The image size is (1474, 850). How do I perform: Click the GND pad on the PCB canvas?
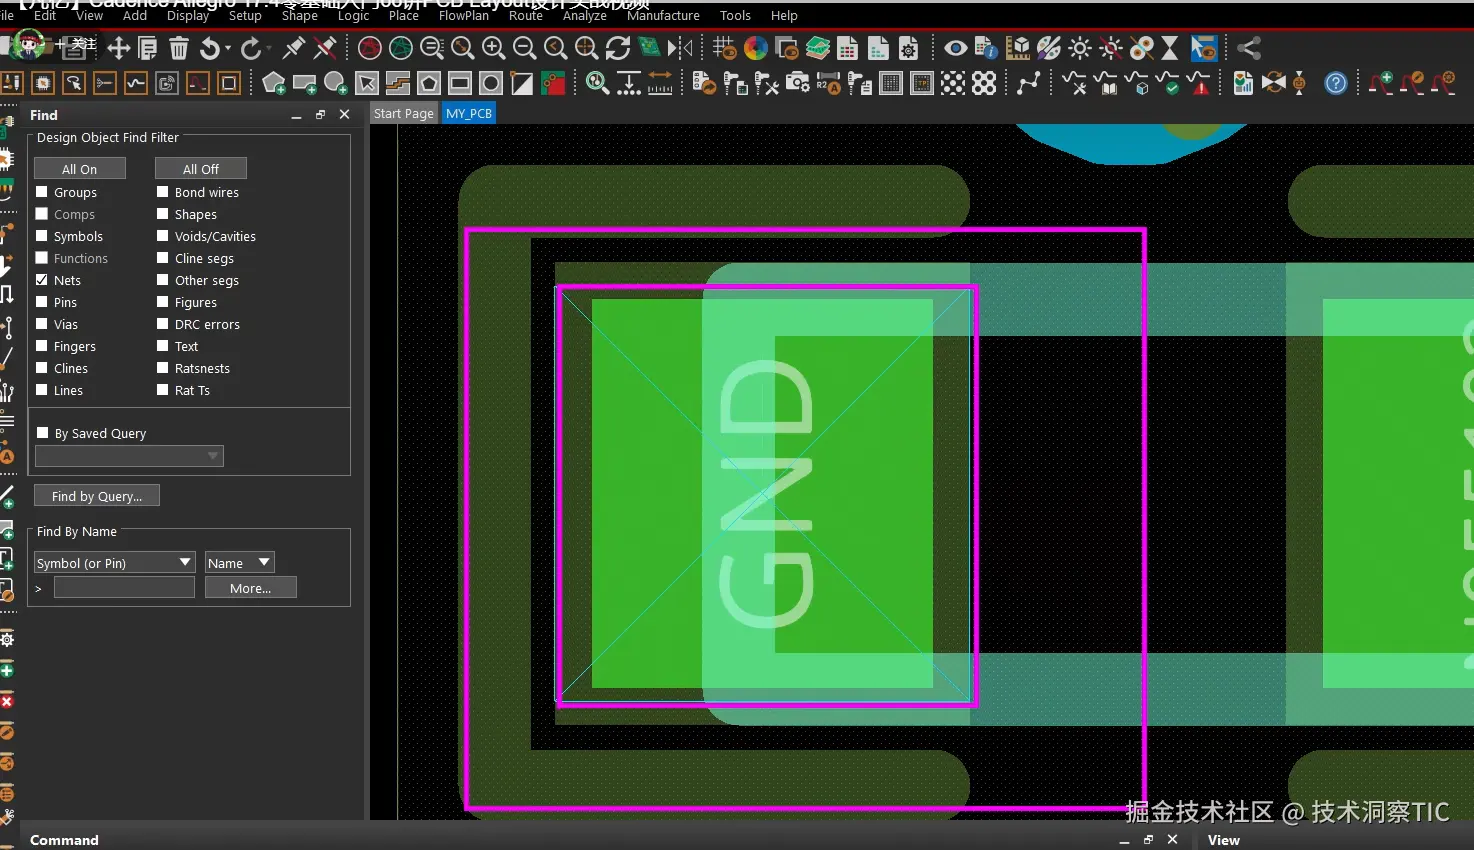tap(762, 493)
